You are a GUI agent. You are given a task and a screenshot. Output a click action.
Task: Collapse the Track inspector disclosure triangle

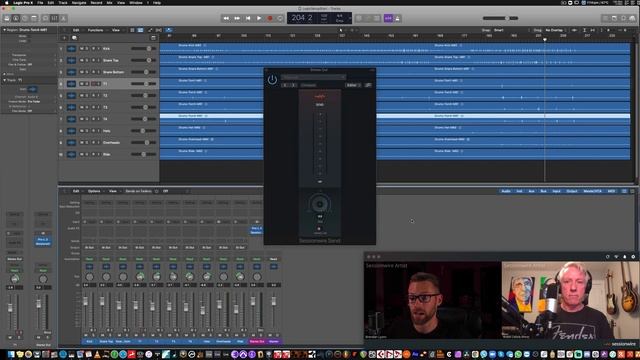(x=4, y=80)
